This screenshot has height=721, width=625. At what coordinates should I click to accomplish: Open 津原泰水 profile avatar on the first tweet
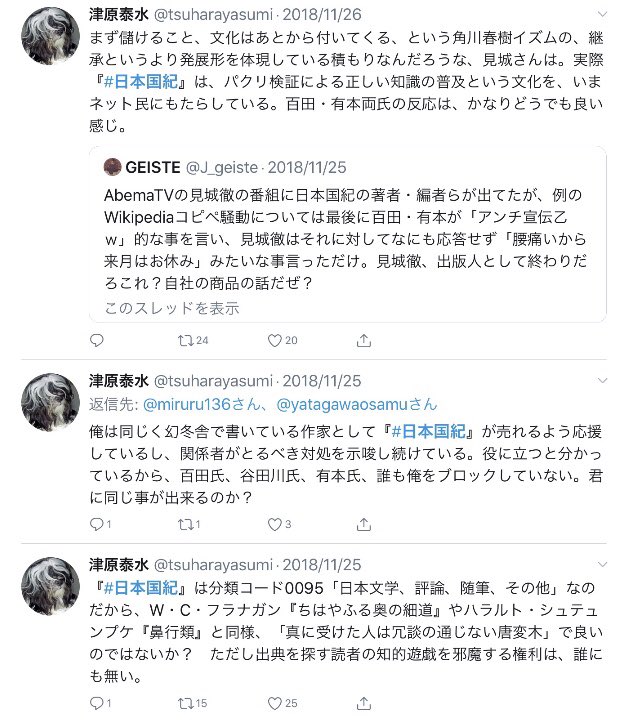point(51,36)
